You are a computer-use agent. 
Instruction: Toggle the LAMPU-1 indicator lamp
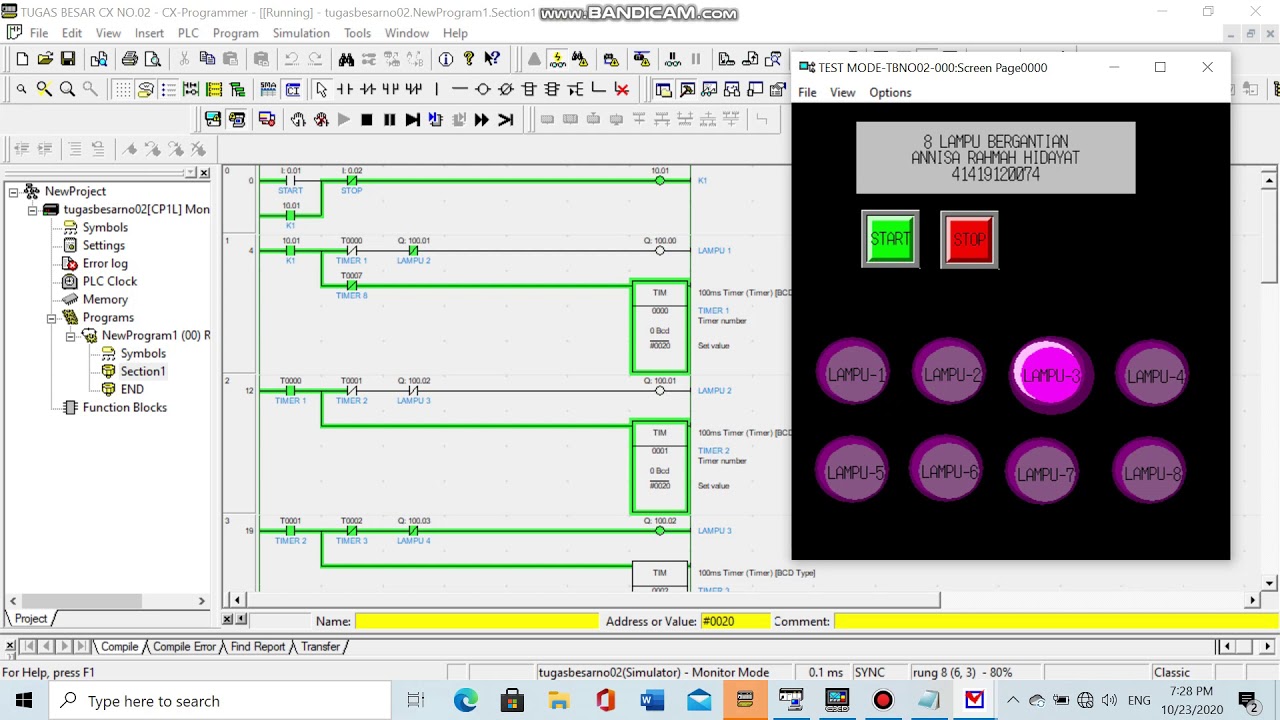coord(855,374)
